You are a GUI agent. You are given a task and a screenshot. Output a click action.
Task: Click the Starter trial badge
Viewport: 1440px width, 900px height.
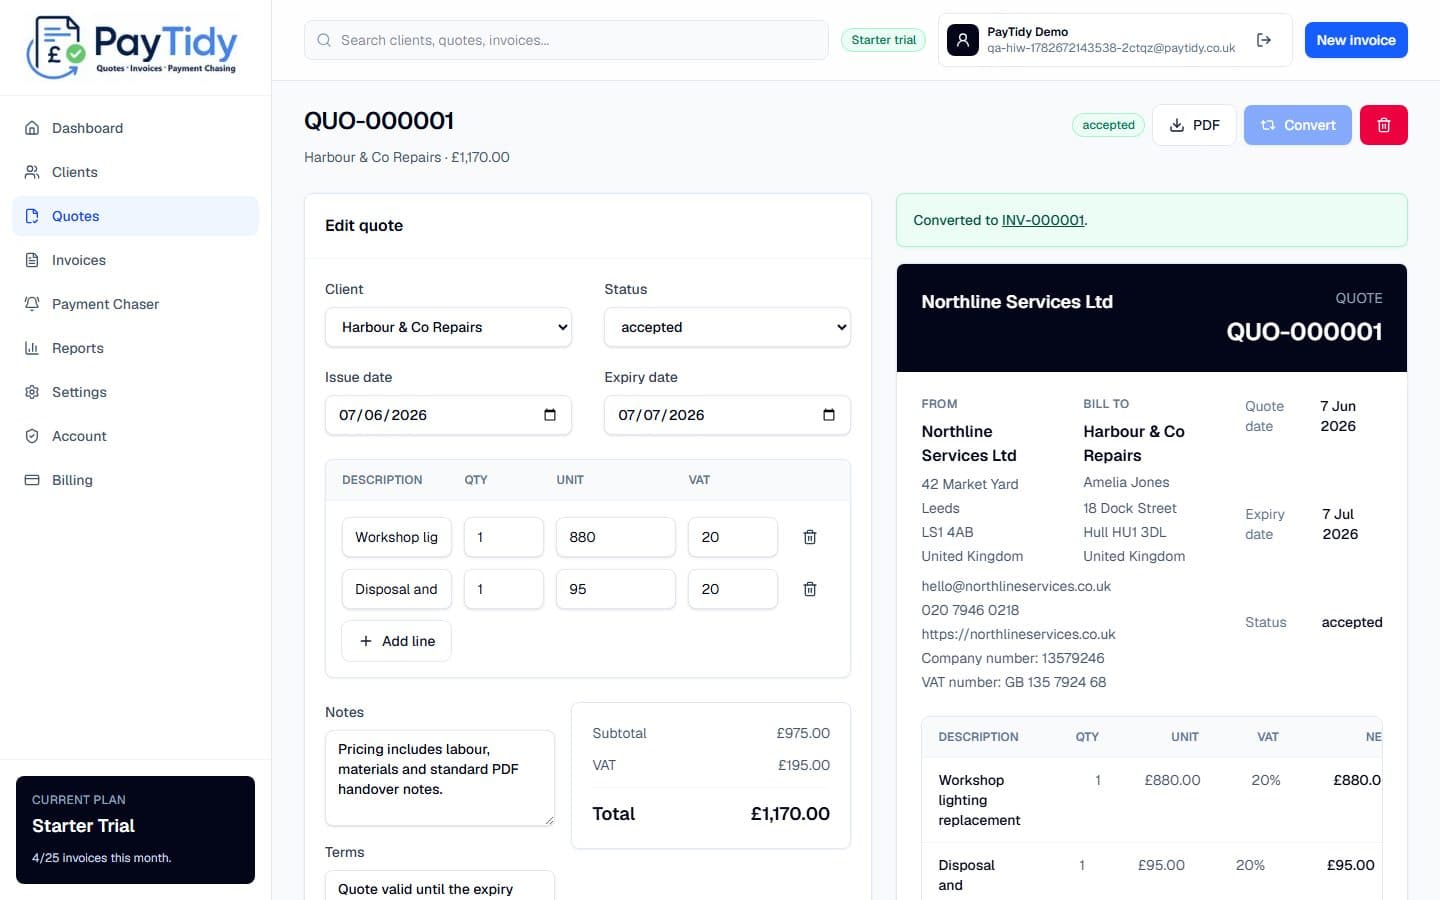coord(883,40)
